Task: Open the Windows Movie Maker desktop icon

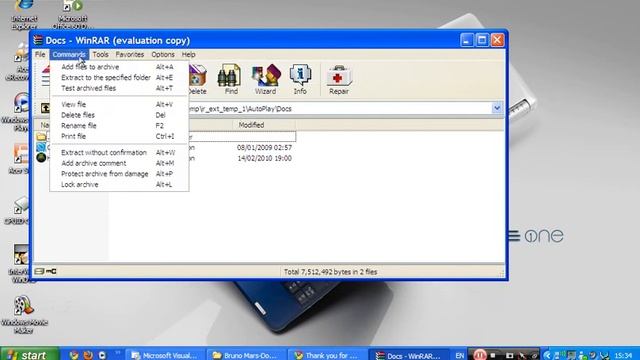Action: click(24, 314)
